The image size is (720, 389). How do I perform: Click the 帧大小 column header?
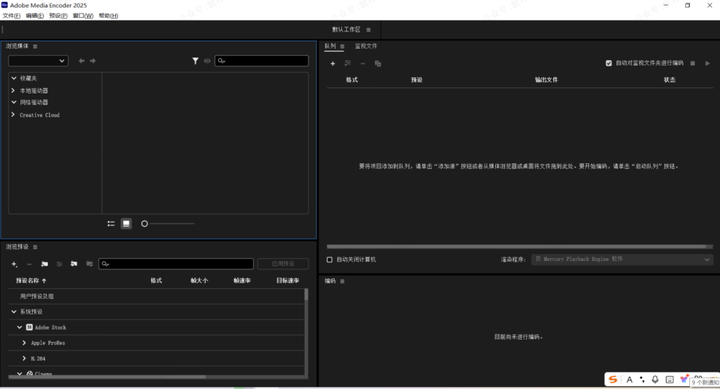point(199,281)
